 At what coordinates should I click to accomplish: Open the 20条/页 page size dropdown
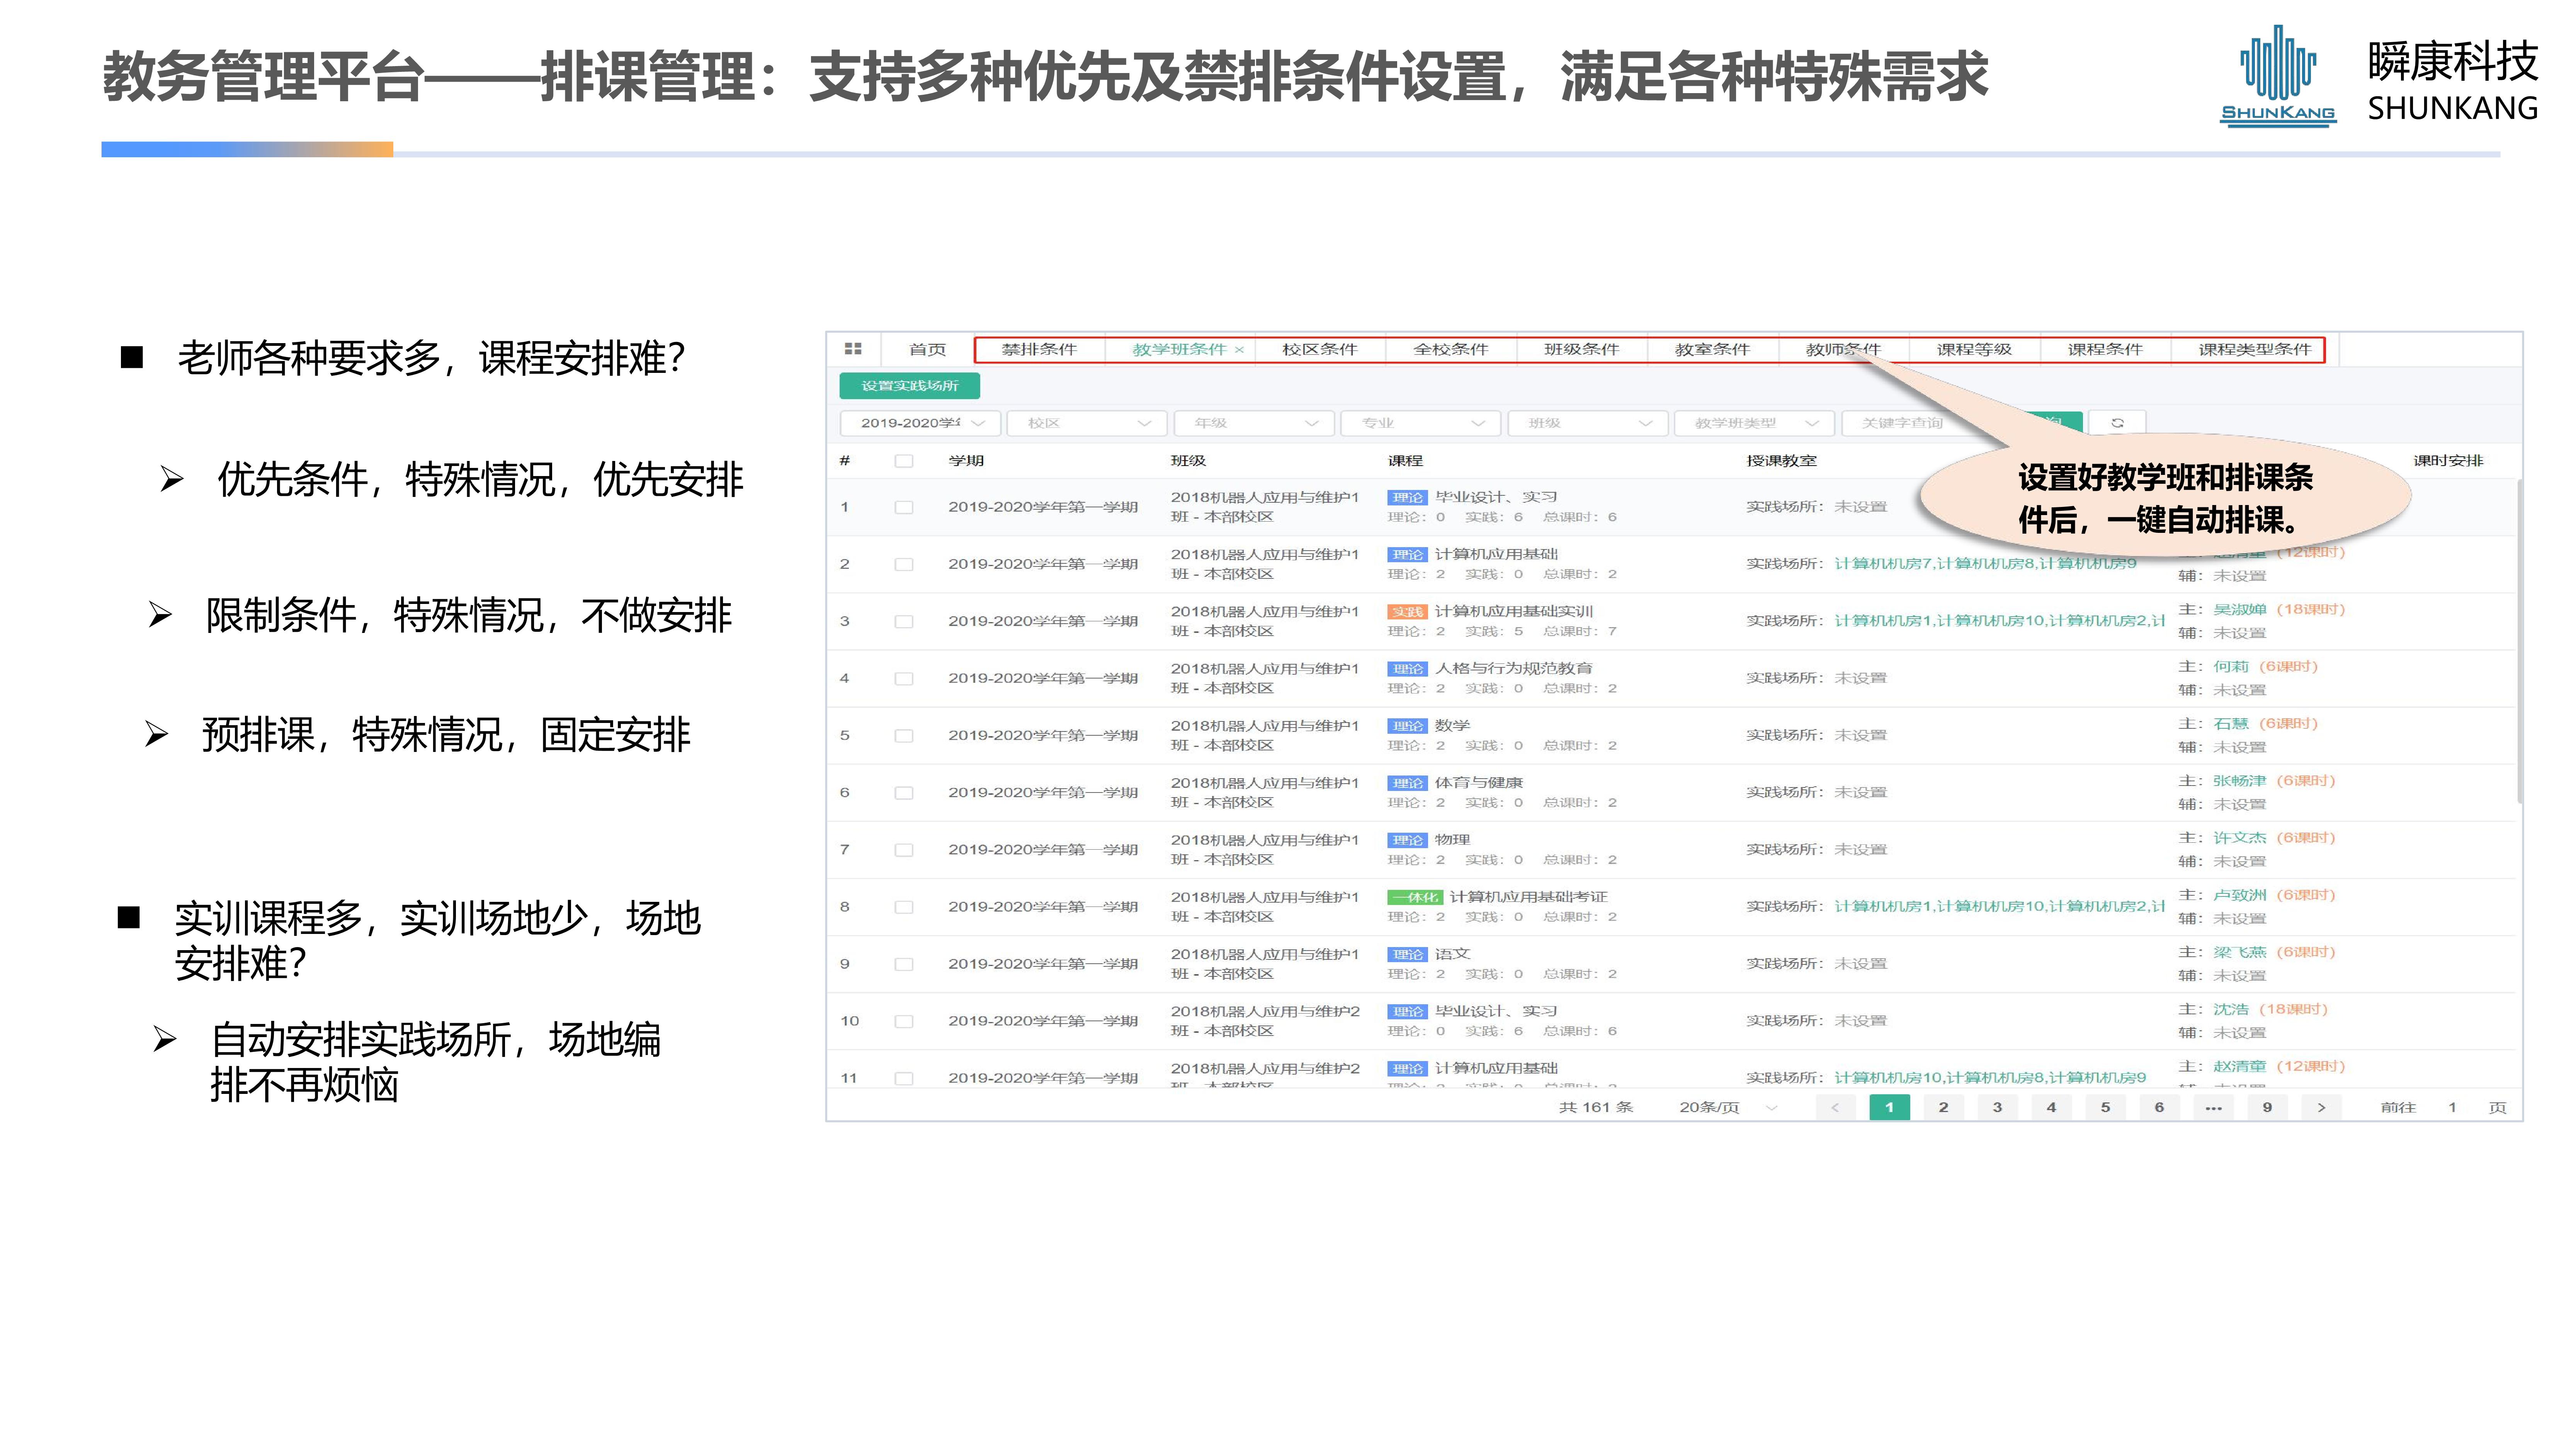click(1728, 1107)
